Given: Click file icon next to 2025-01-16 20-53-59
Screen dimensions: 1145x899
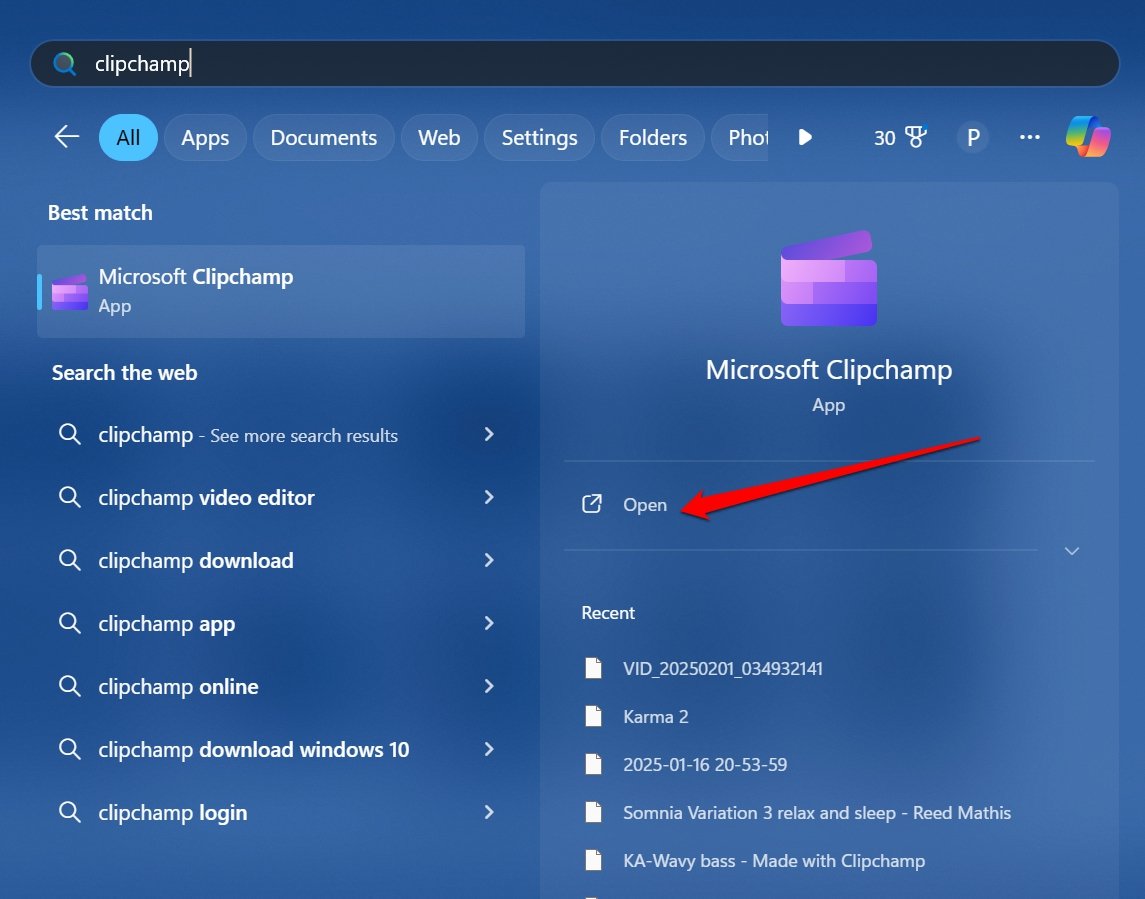Looking at the screenshot, I should point(594,765).
